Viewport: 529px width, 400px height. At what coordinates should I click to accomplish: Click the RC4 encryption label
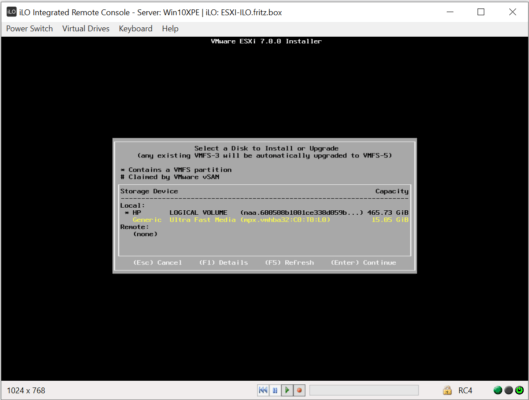coord(465,391)
